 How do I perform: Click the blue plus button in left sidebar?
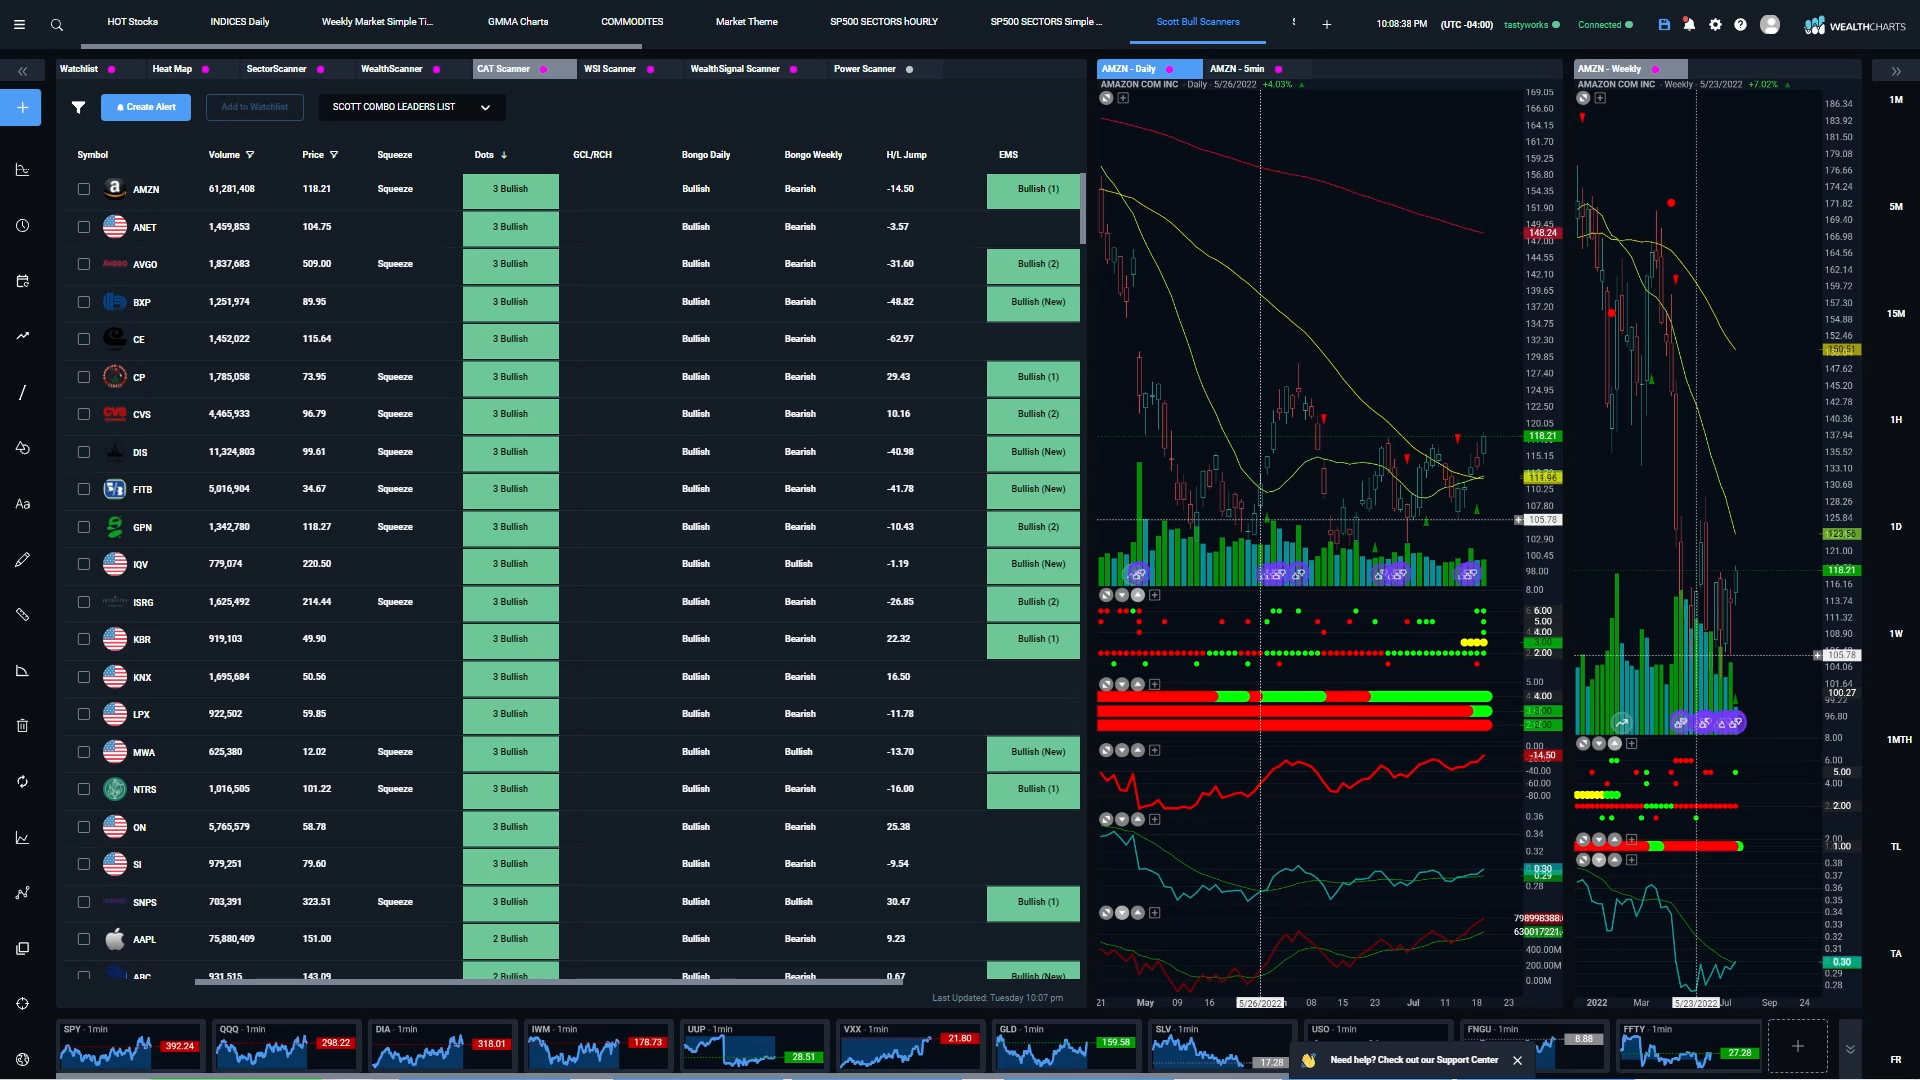click(21, 107)
